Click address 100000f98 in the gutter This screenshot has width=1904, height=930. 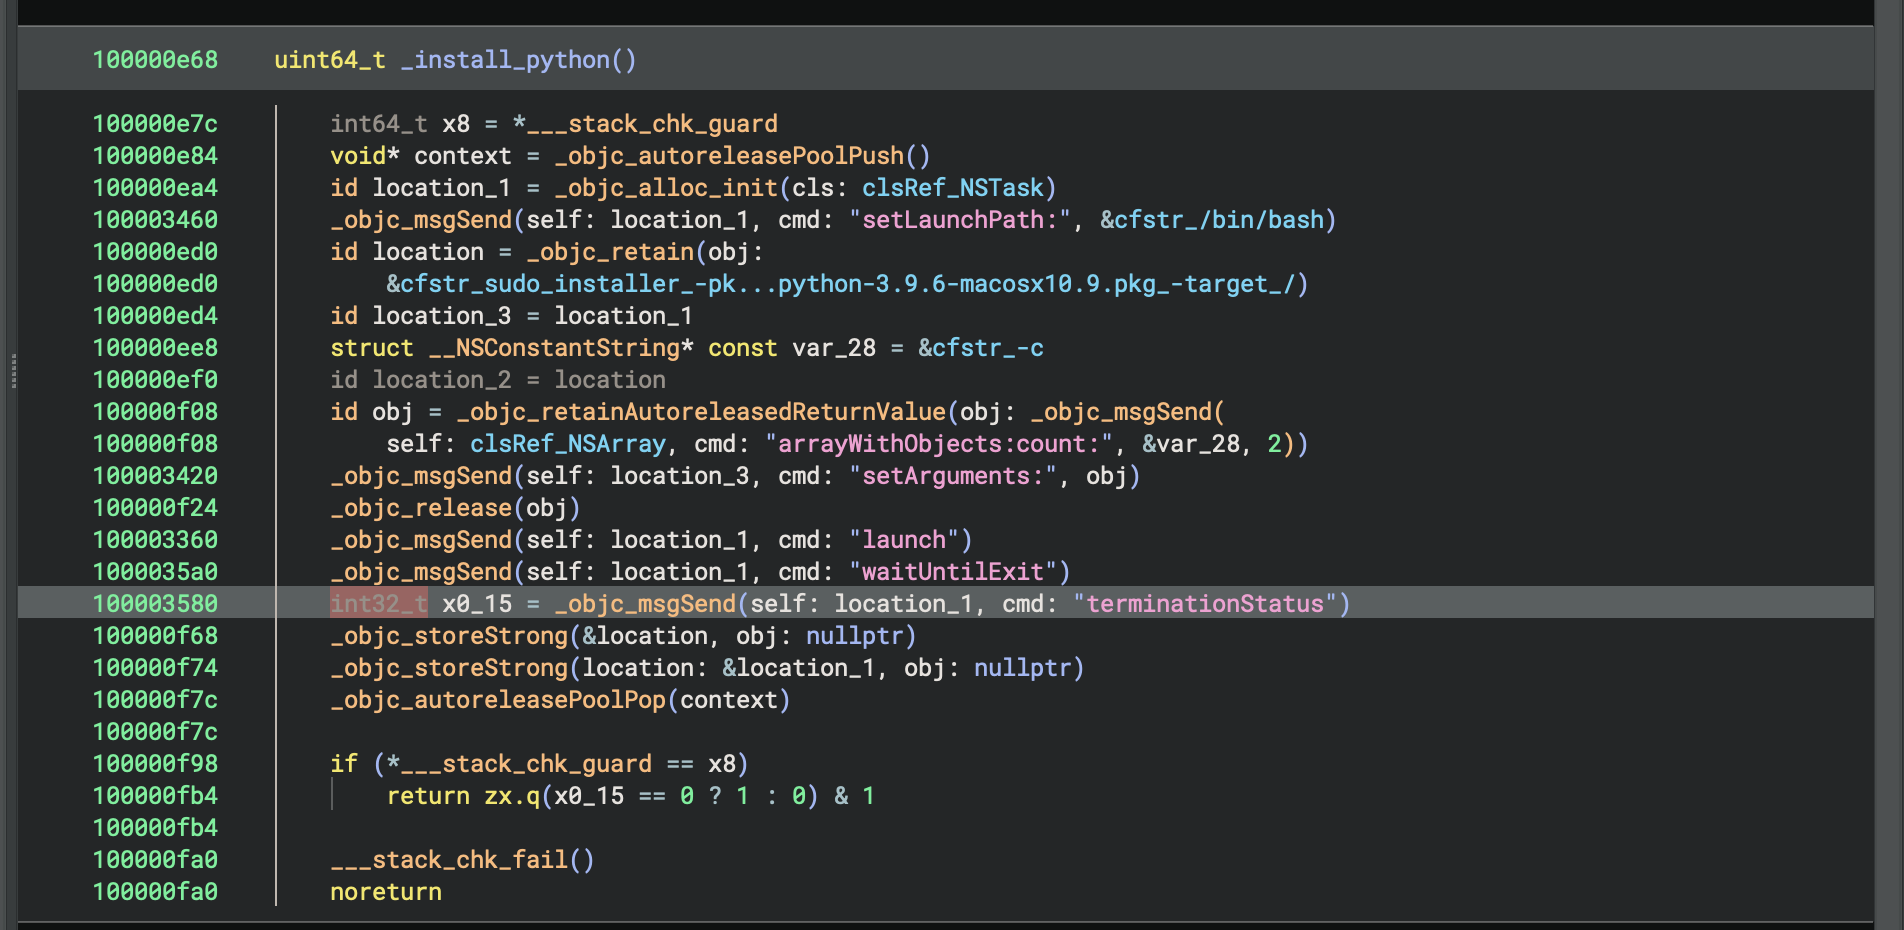coord(155,764)
